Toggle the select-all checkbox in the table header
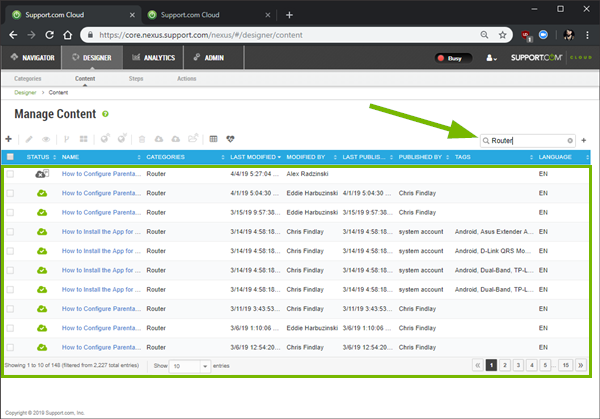The height and width of the screenshot is (419, 600). point(10,157)
